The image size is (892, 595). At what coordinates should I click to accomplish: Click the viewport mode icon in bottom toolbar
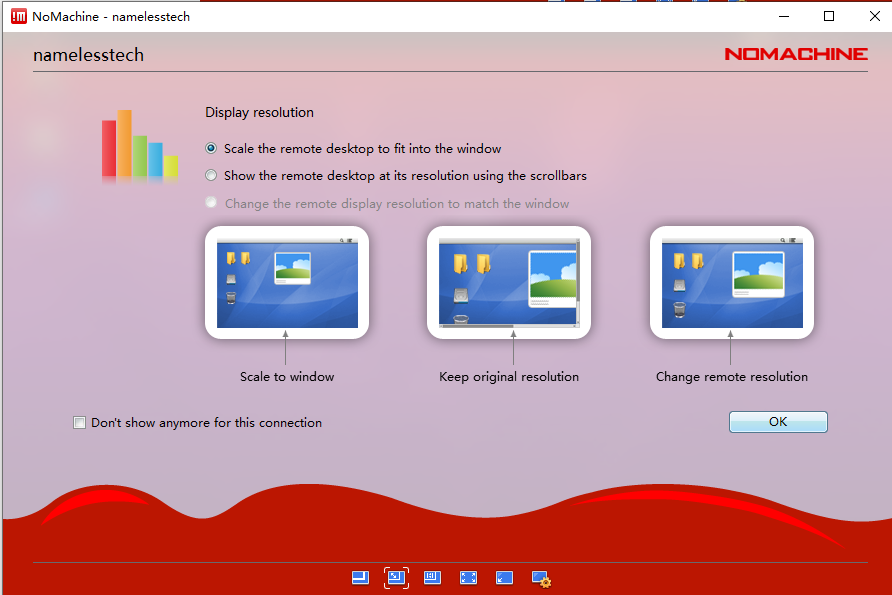point(360,578)
